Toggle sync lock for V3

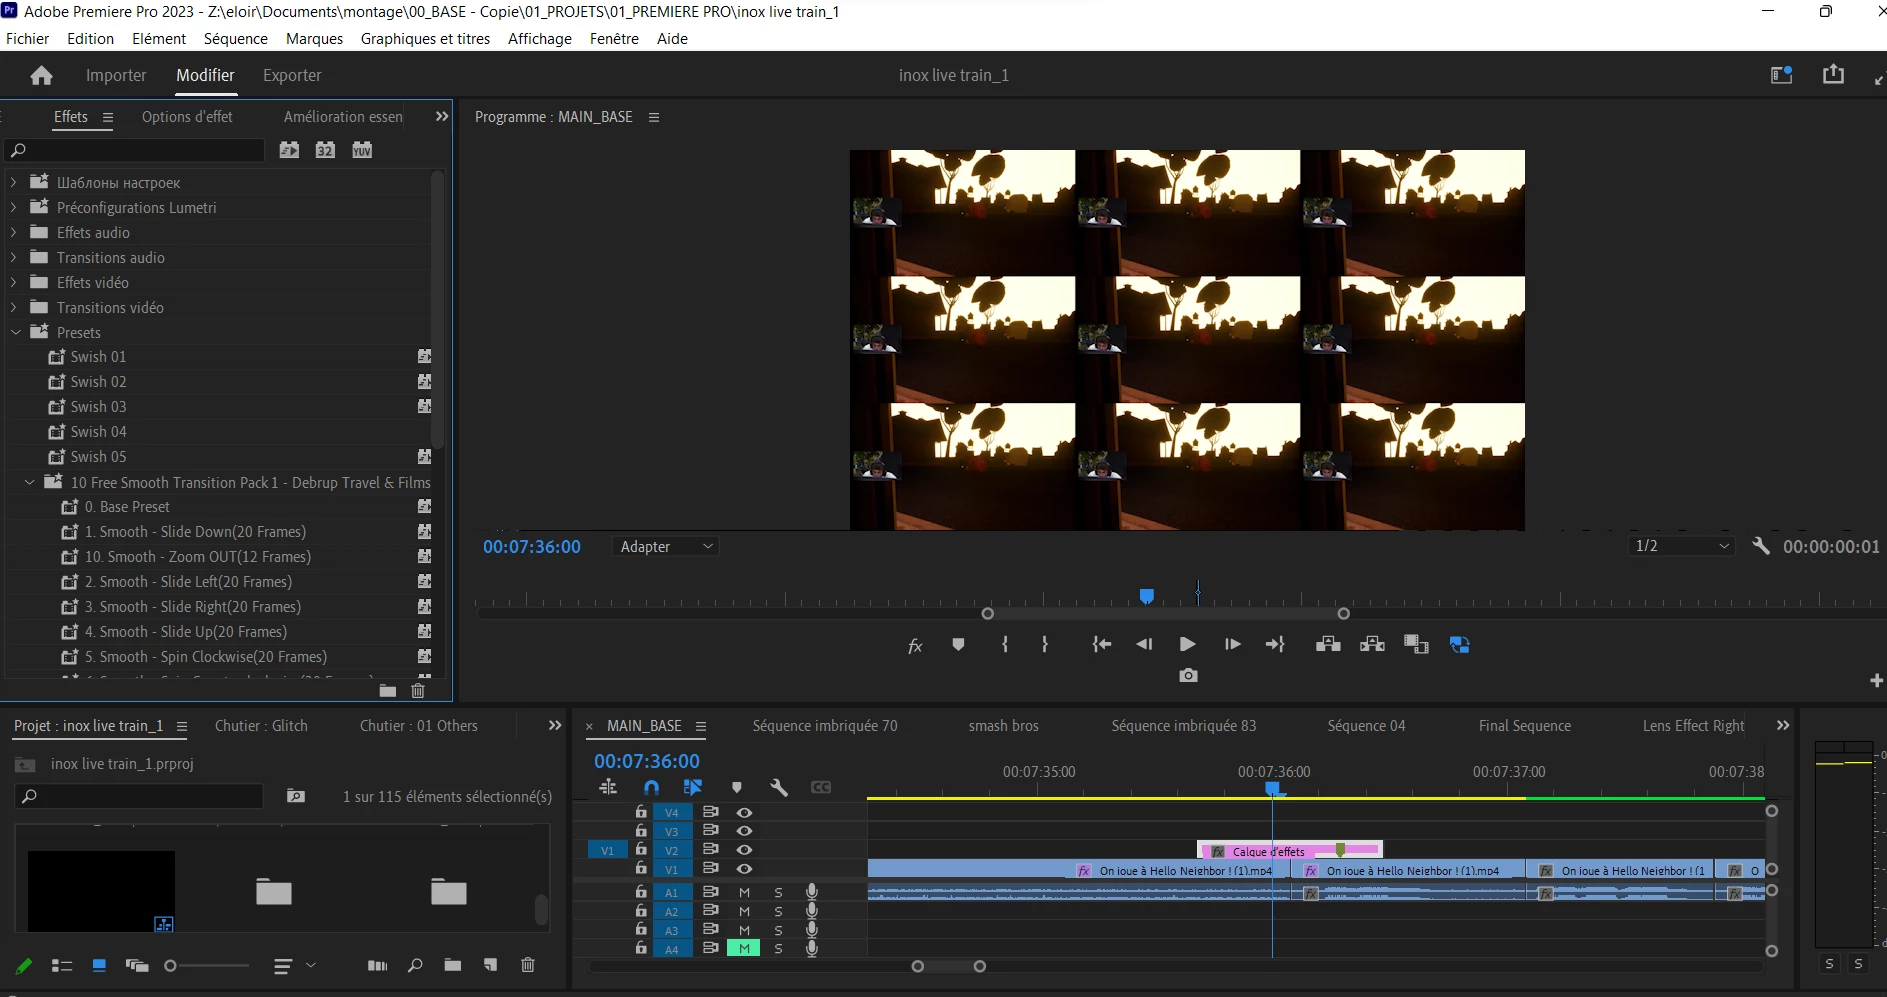pyautogui.click(x=710, y=831)
